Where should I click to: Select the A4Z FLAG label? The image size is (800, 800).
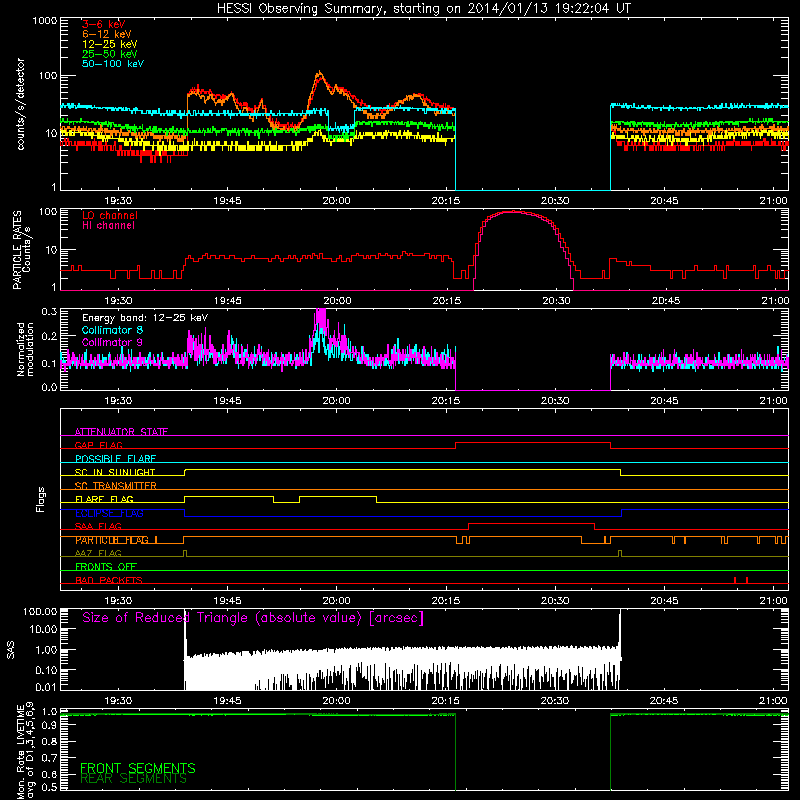98,553
